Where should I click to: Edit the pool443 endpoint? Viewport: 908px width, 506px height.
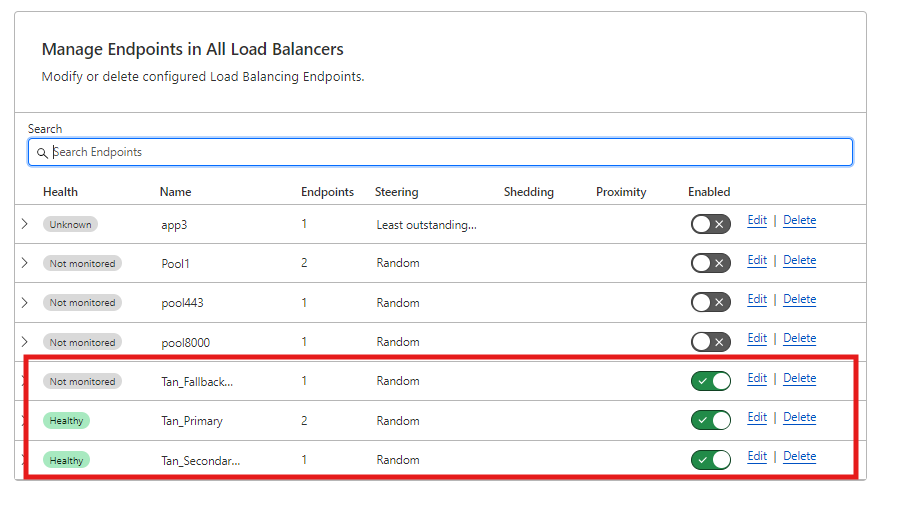pyautogui.click(x=757, y=300)
